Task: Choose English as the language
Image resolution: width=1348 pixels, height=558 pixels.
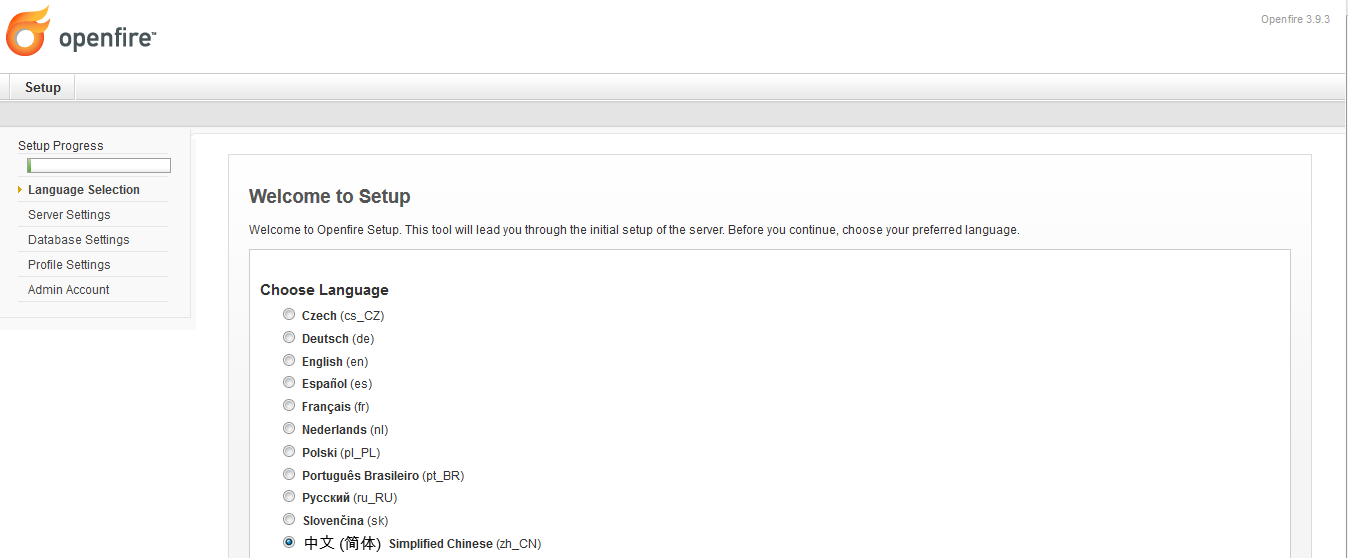Action: point(289,361)
